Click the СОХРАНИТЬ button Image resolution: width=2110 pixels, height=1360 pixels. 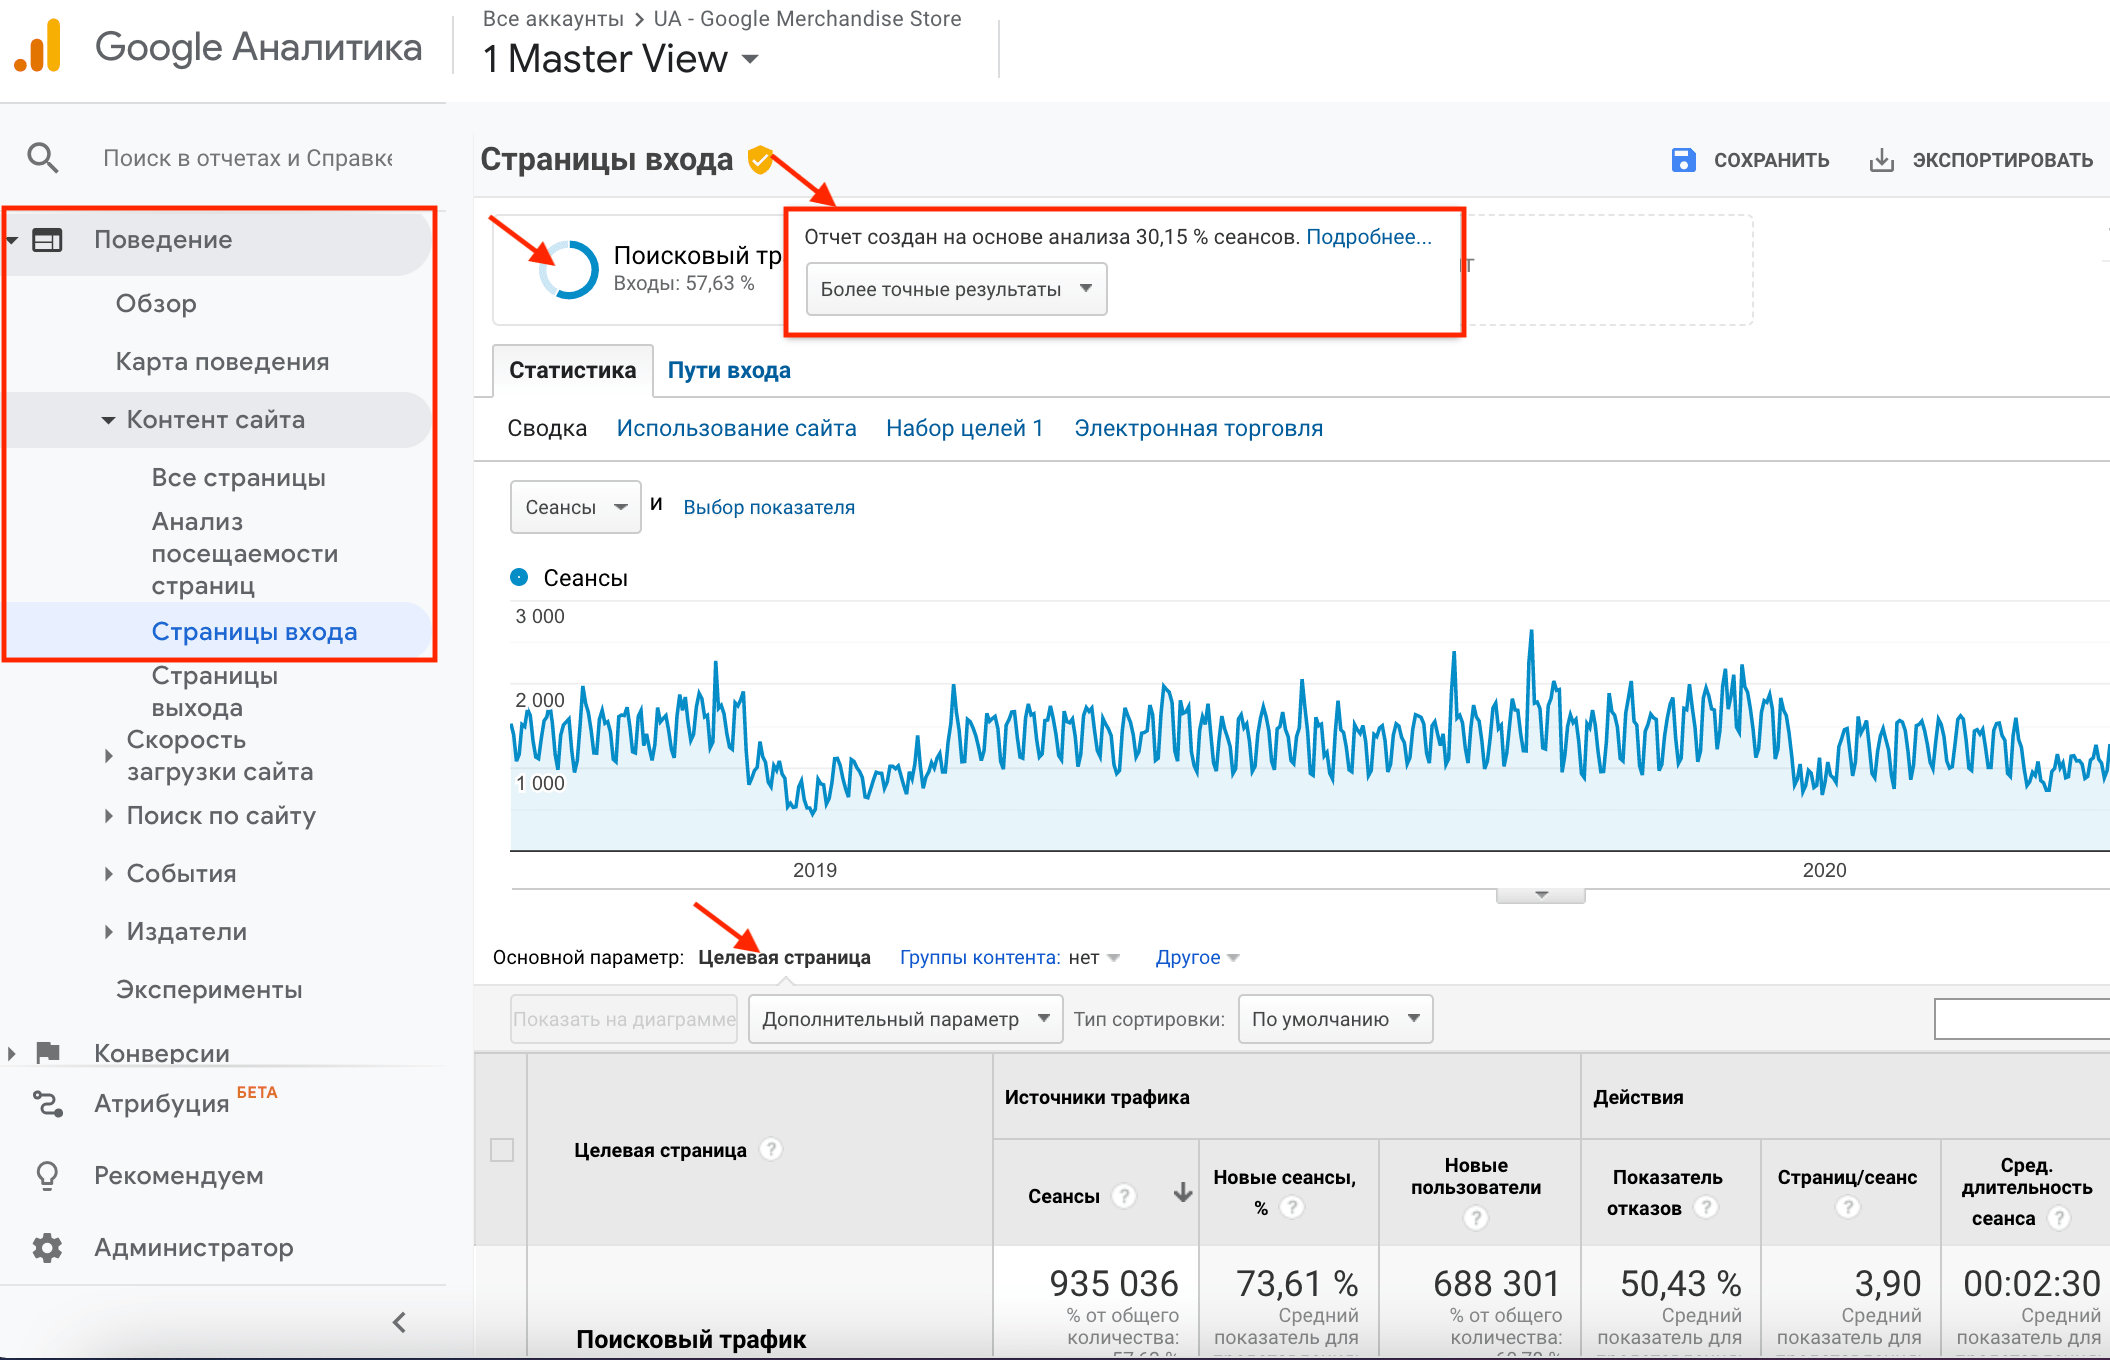coord(1750,160)
